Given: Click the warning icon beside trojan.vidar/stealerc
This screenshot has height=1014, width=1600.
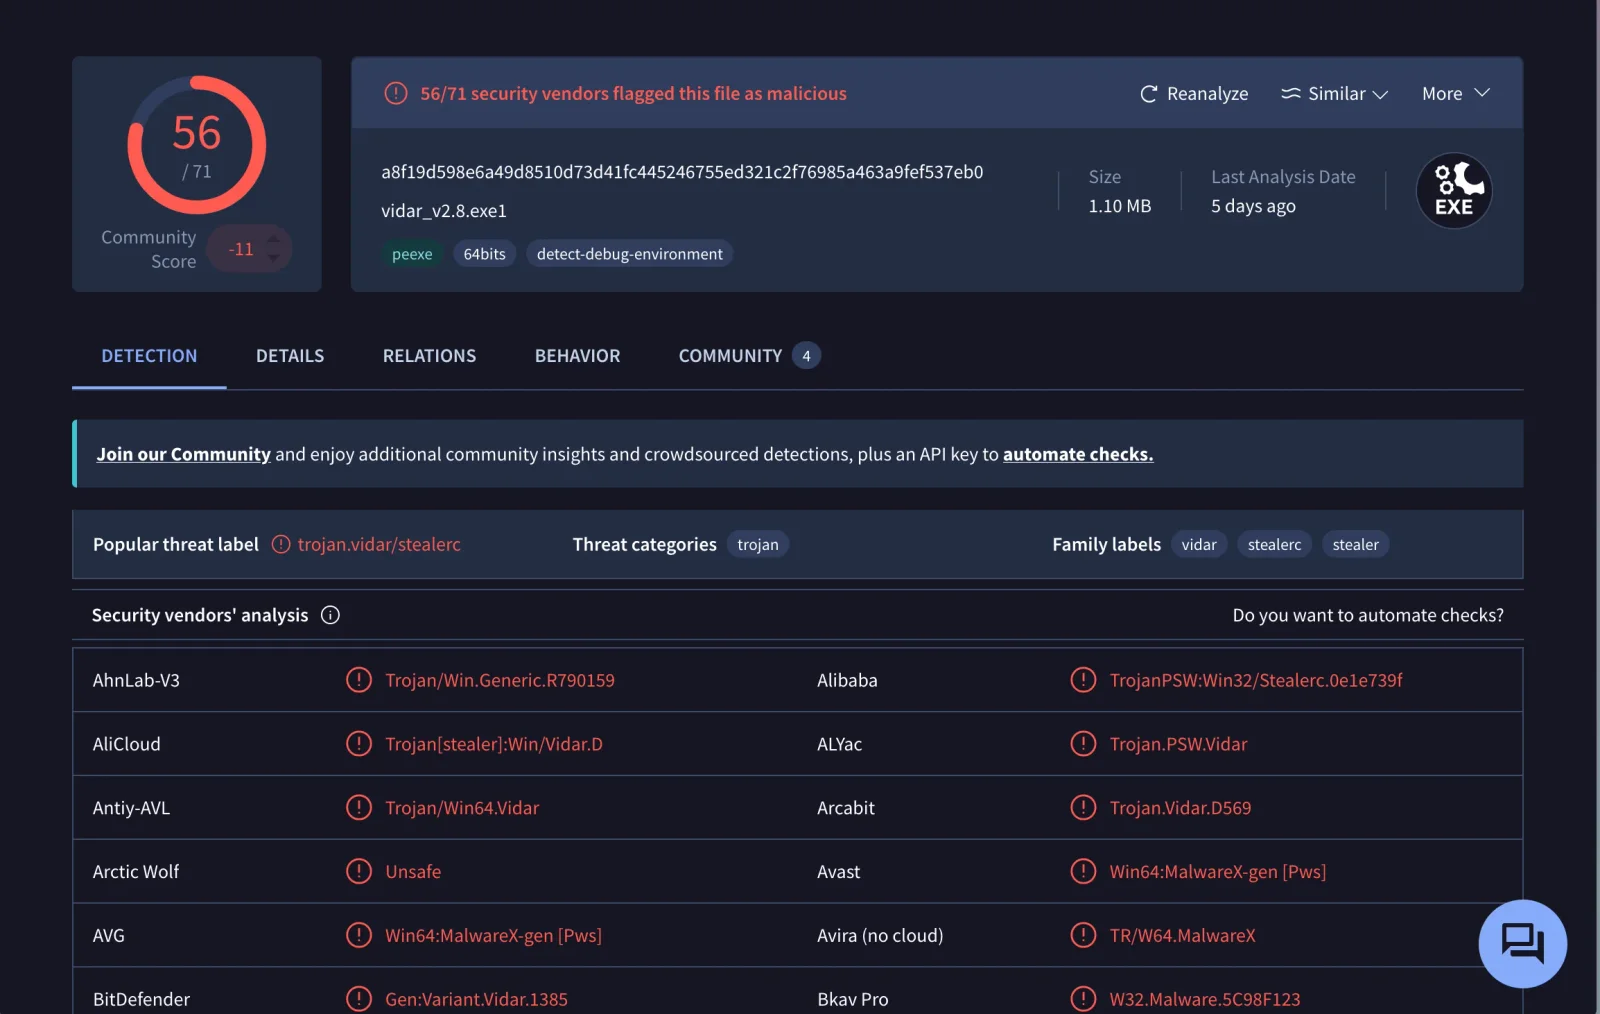Looking at the screenshot, I should coord(281,545).
